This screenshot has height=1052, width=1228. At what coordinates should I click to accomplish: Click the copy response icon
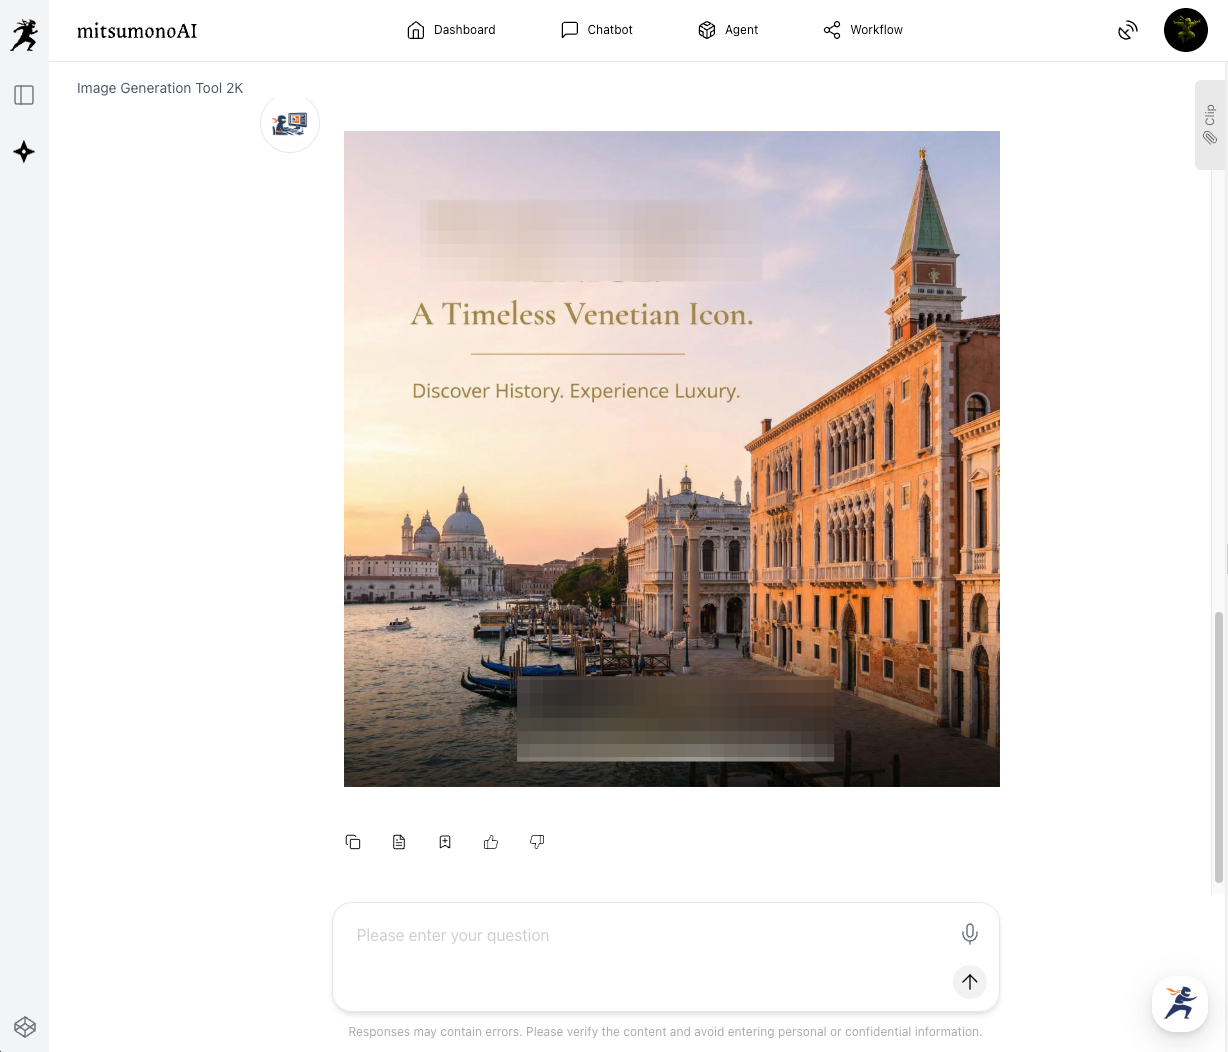[353, 842]
